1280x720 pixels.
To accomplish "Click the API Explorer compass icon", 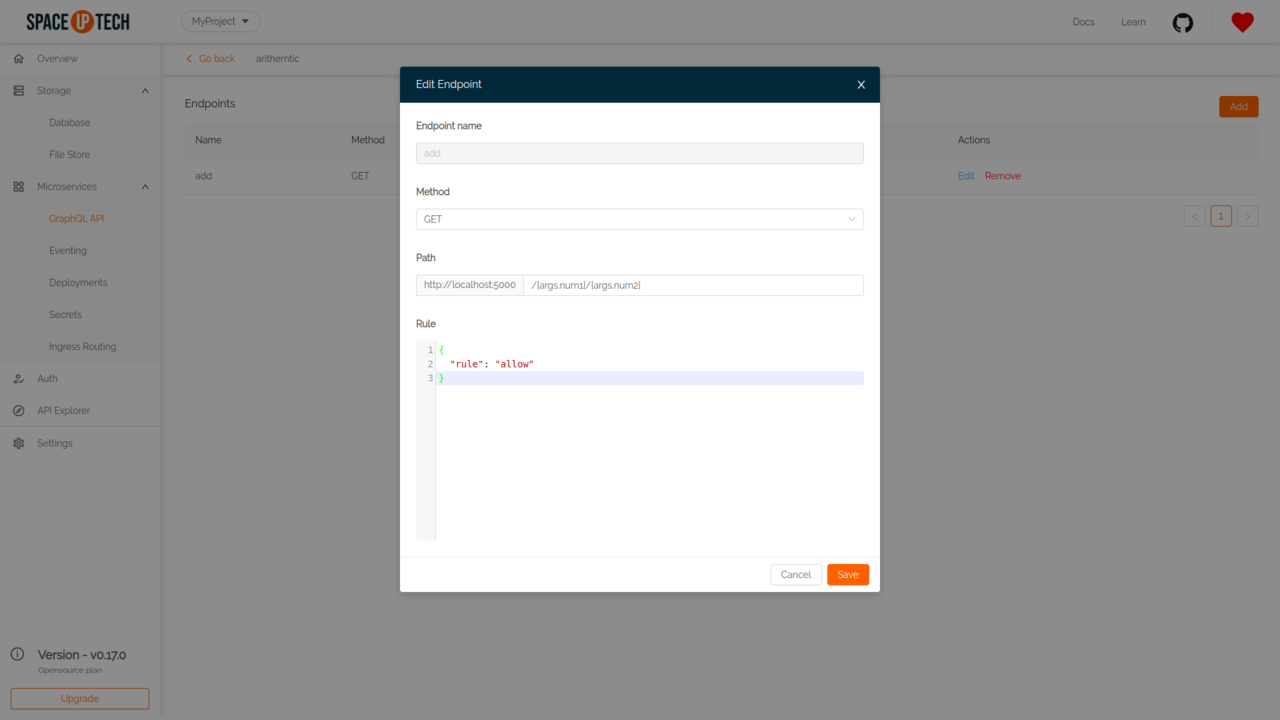I will 18,410.
